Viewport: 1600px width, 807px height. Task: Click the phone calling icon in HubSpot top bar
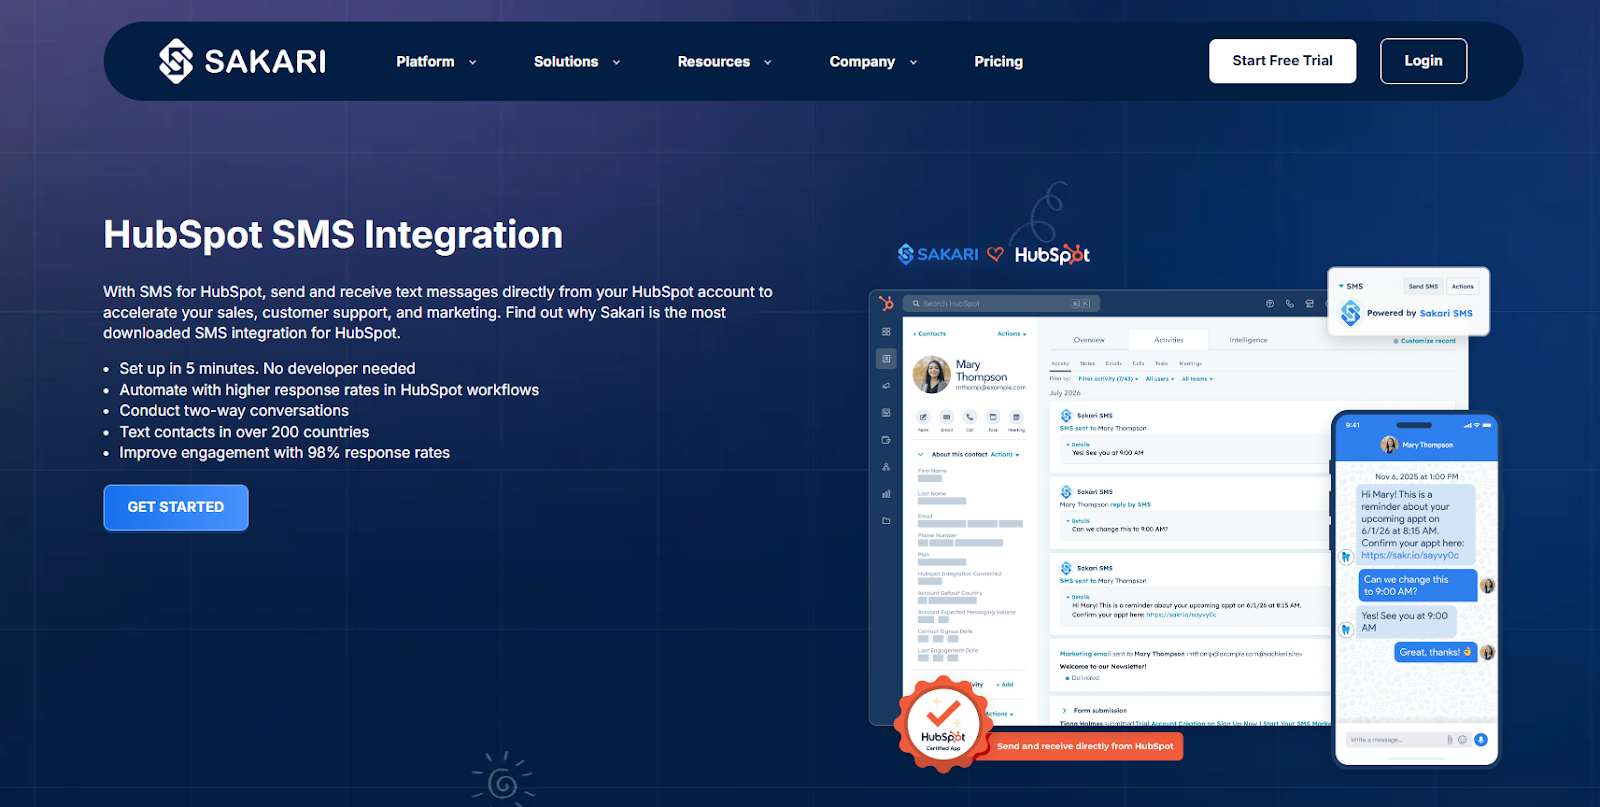click(1290, 303)
